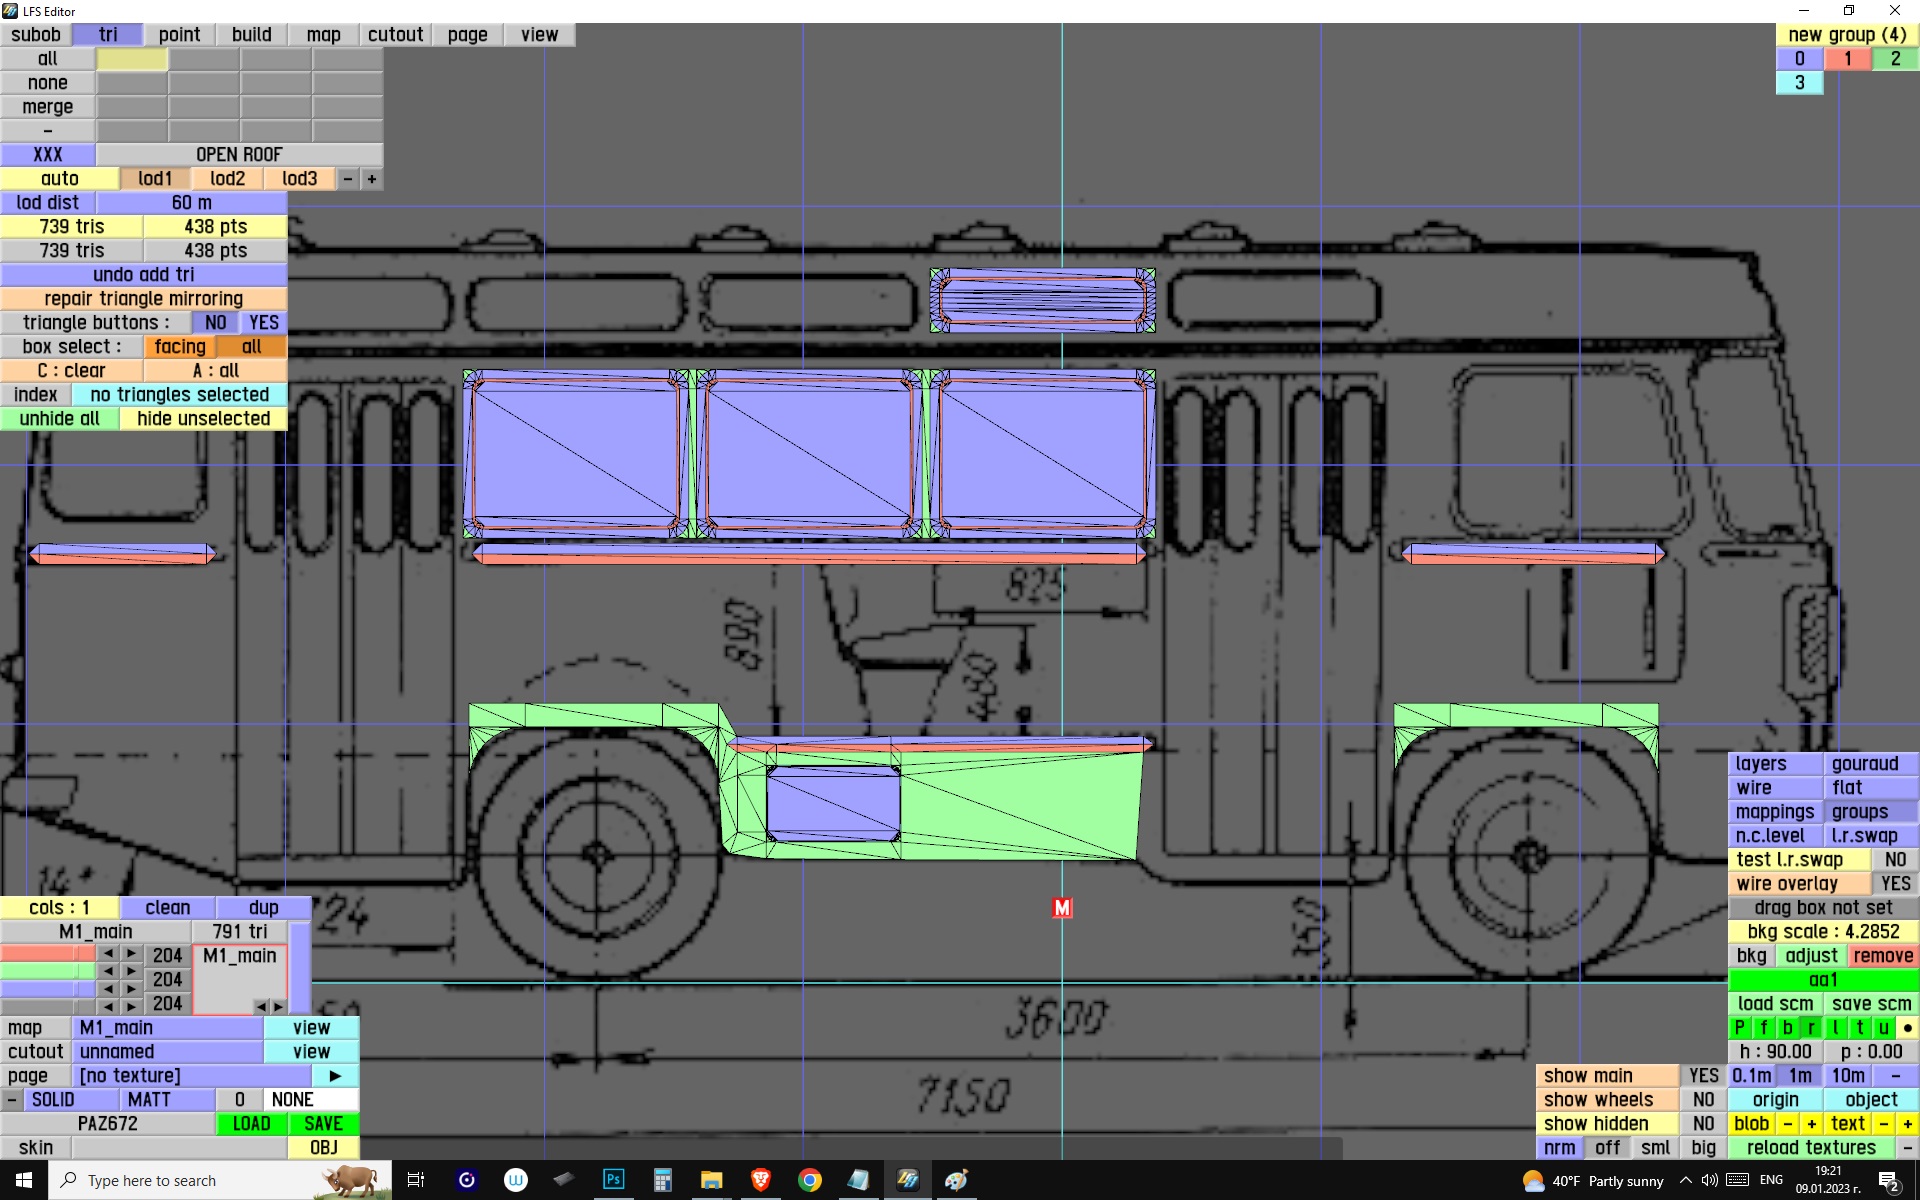Click repair triangle mirroring
Image resolution: width=1920 pixels, height=1200 pixels.
click(x=143, y=298)
